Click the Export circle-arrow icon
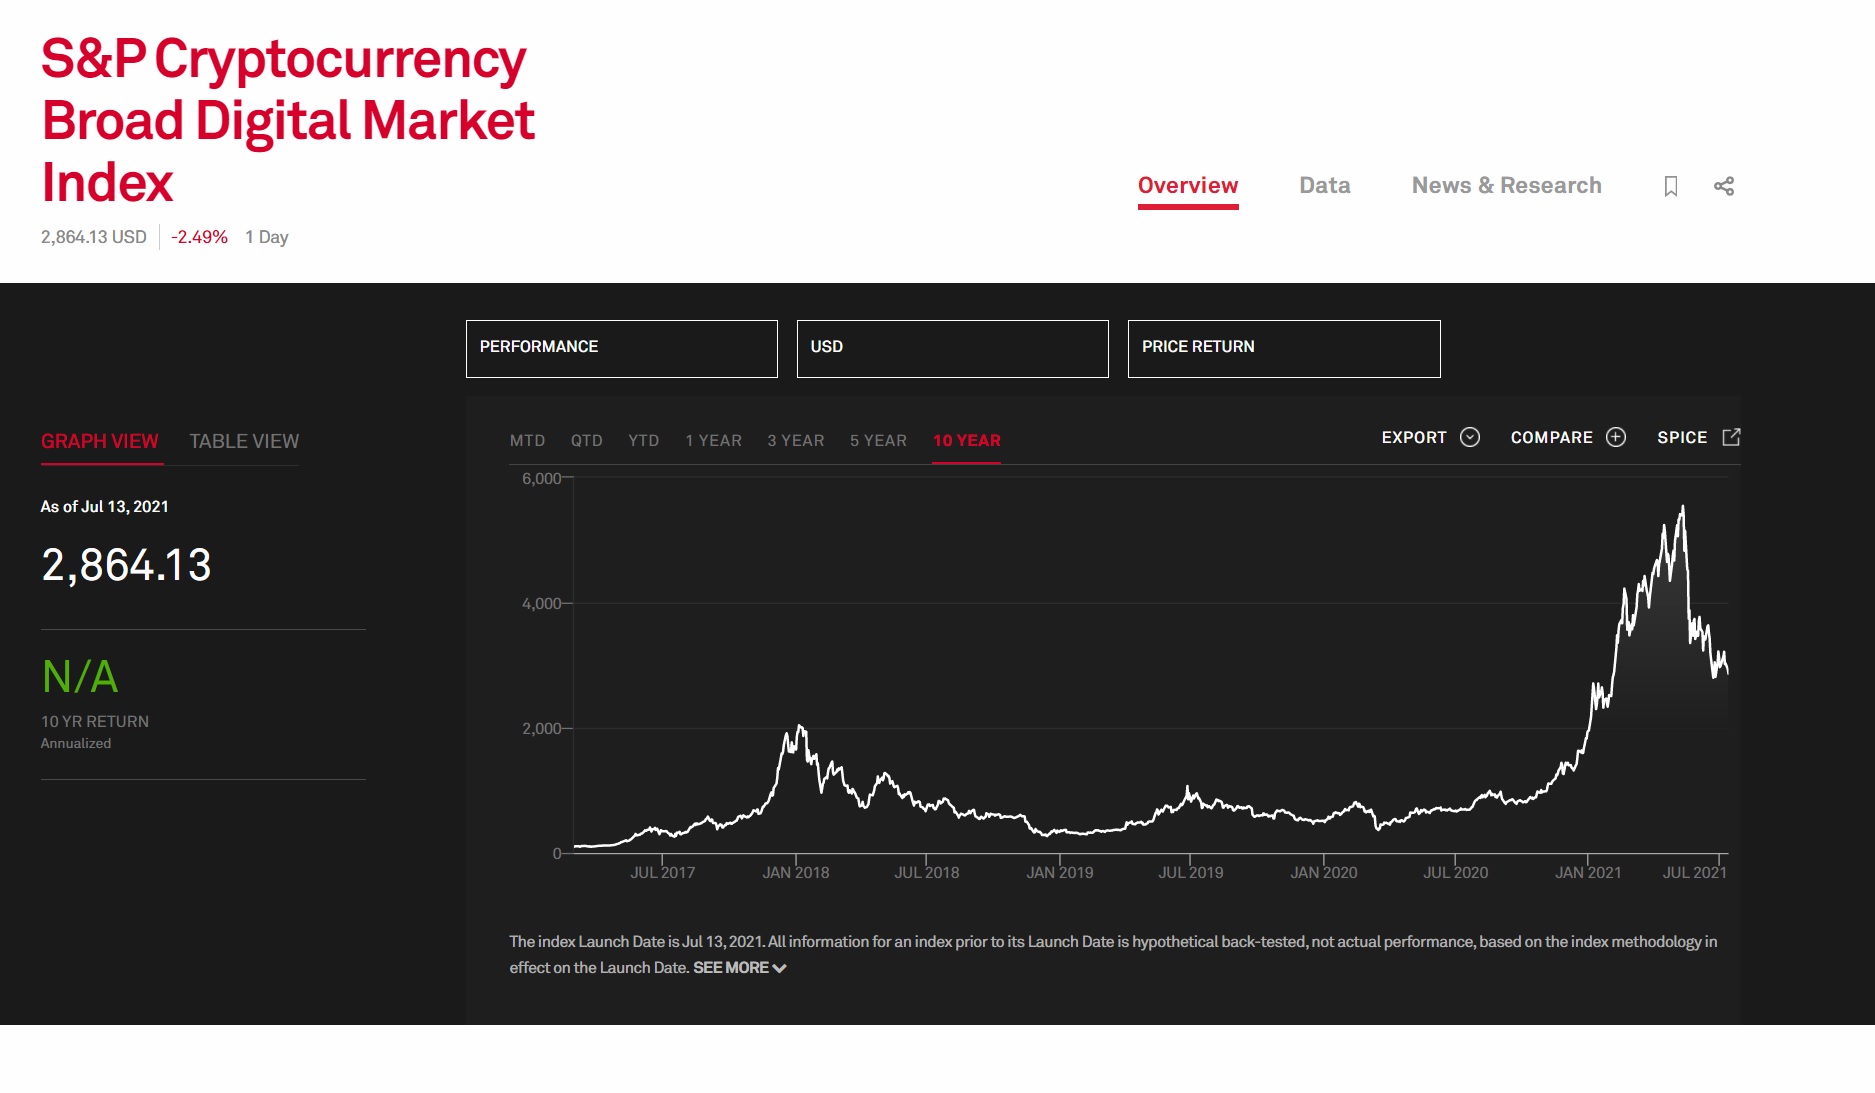Screen dimensions: 1875x1093 click(x=1470, y=437)
